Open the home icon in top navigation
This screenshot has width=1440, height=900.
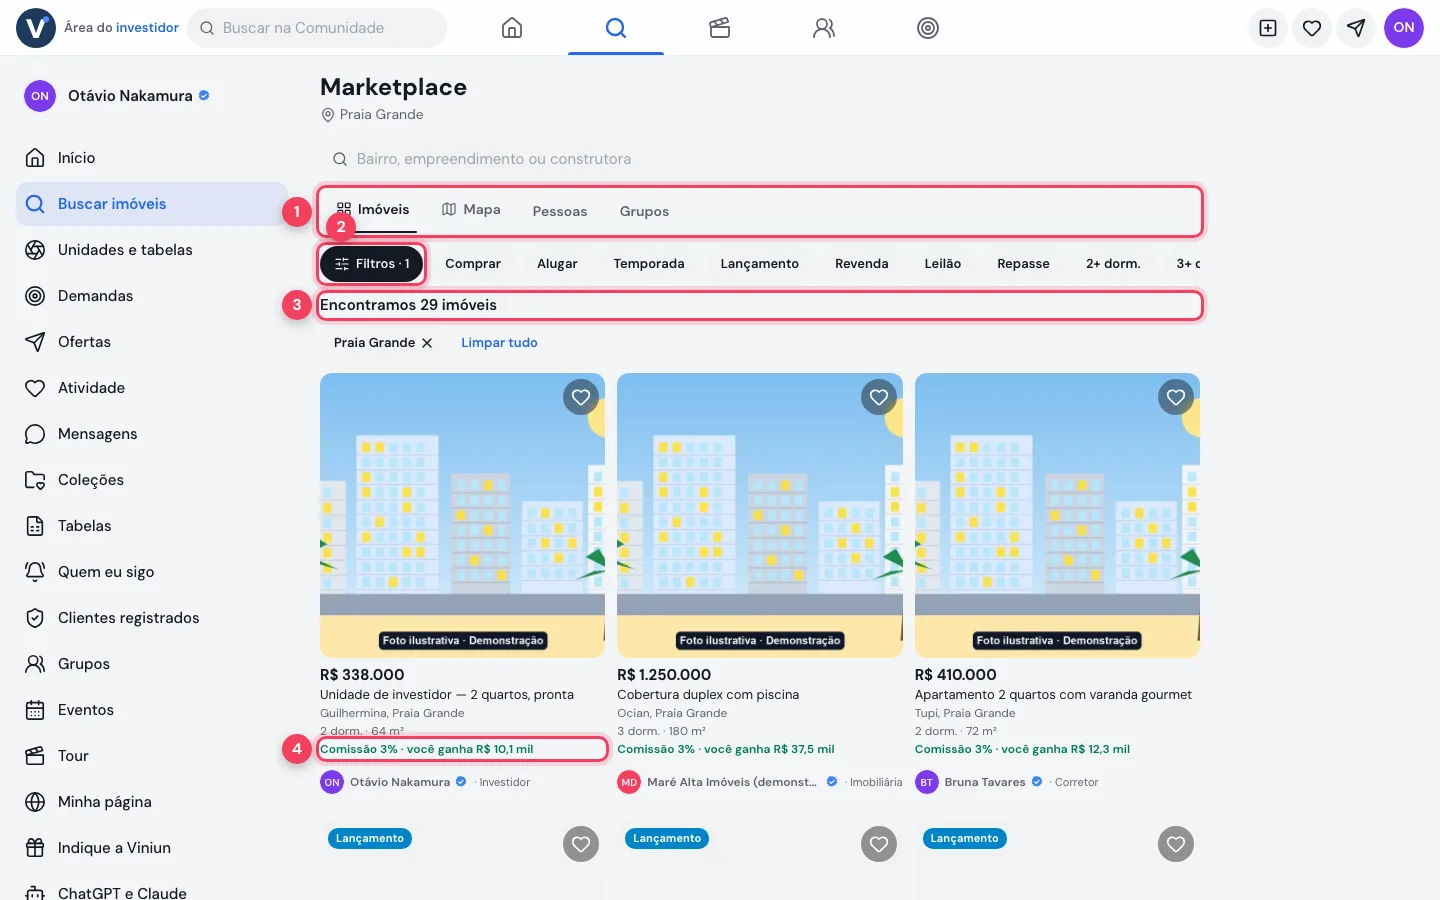(x=512, y=28)
